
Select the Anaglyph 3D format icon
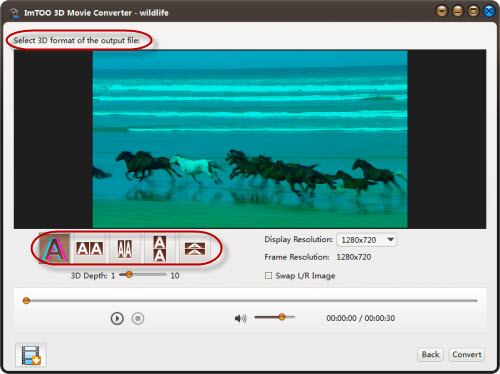(x=55, y=249)
